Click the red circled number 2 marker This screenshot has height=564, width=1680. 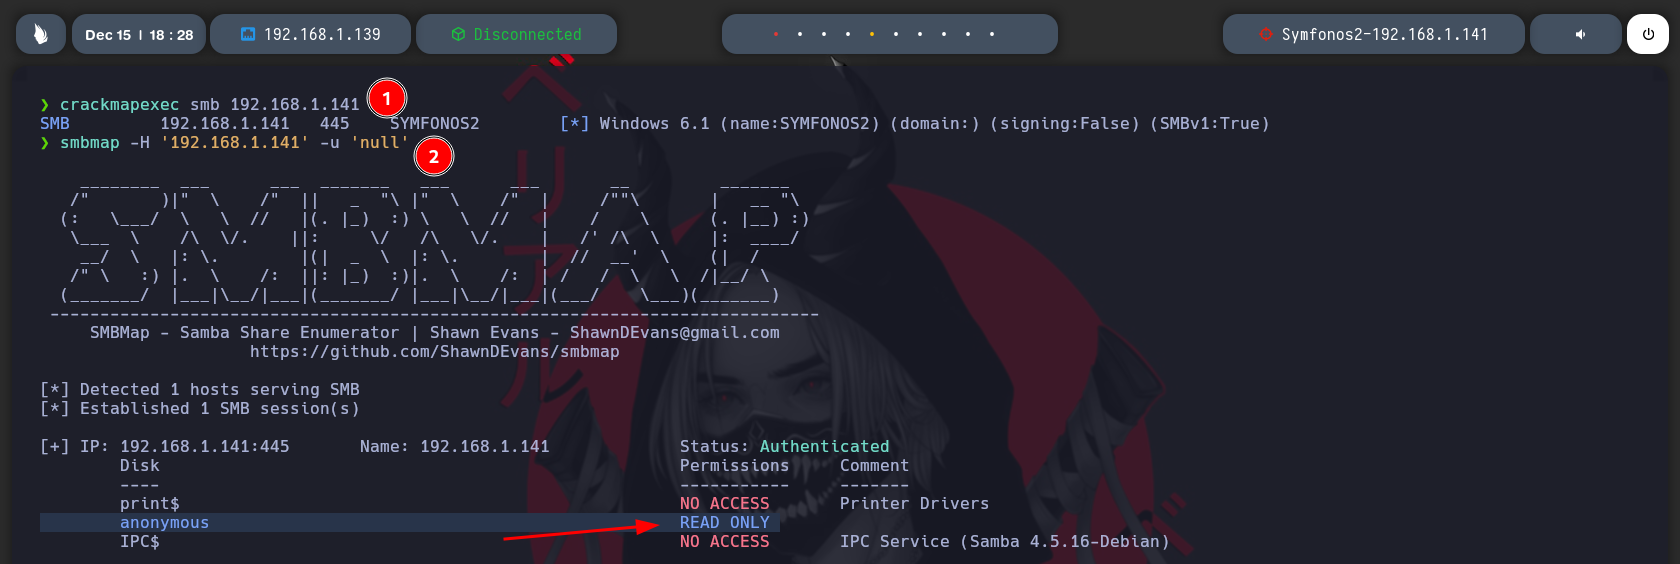tap(433, 156)
